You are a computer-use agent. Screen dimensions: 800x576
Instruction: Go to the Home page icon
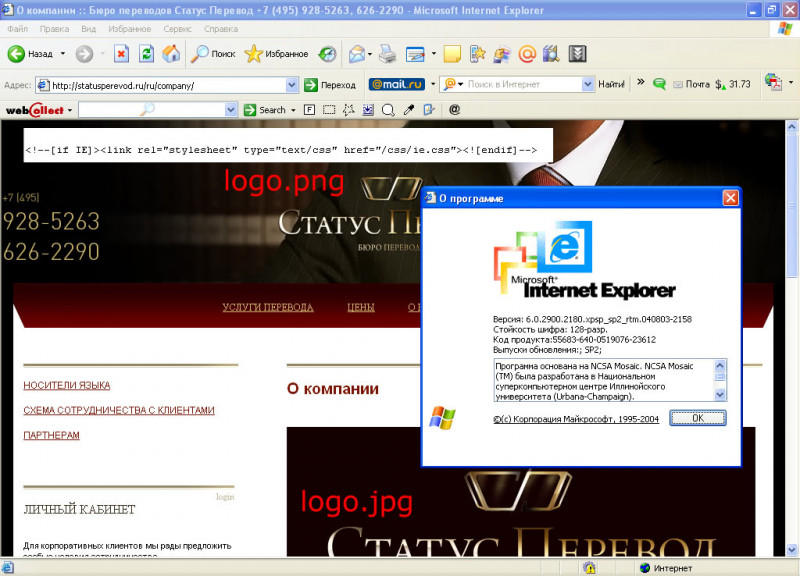(x=171, y=54)
